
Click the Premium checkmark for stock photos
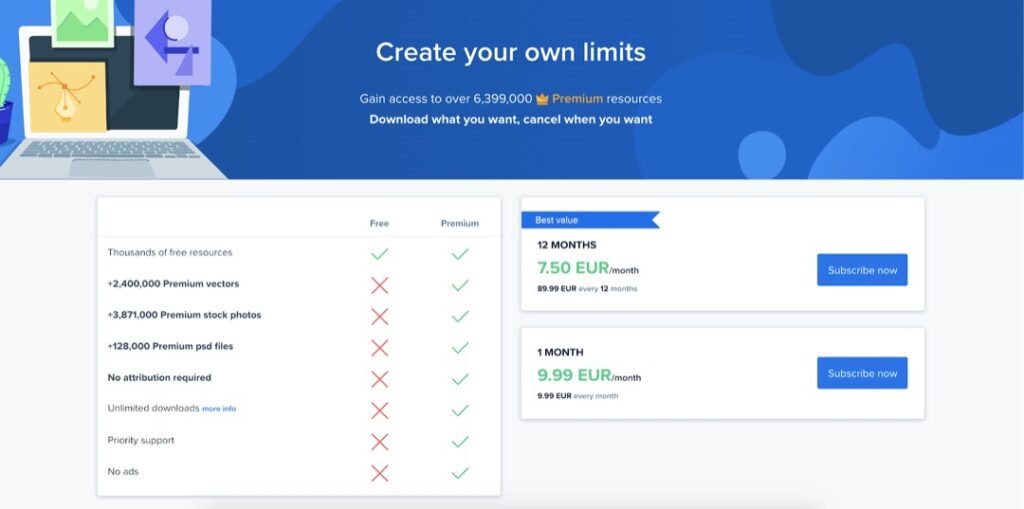click(x=460, y=316)
